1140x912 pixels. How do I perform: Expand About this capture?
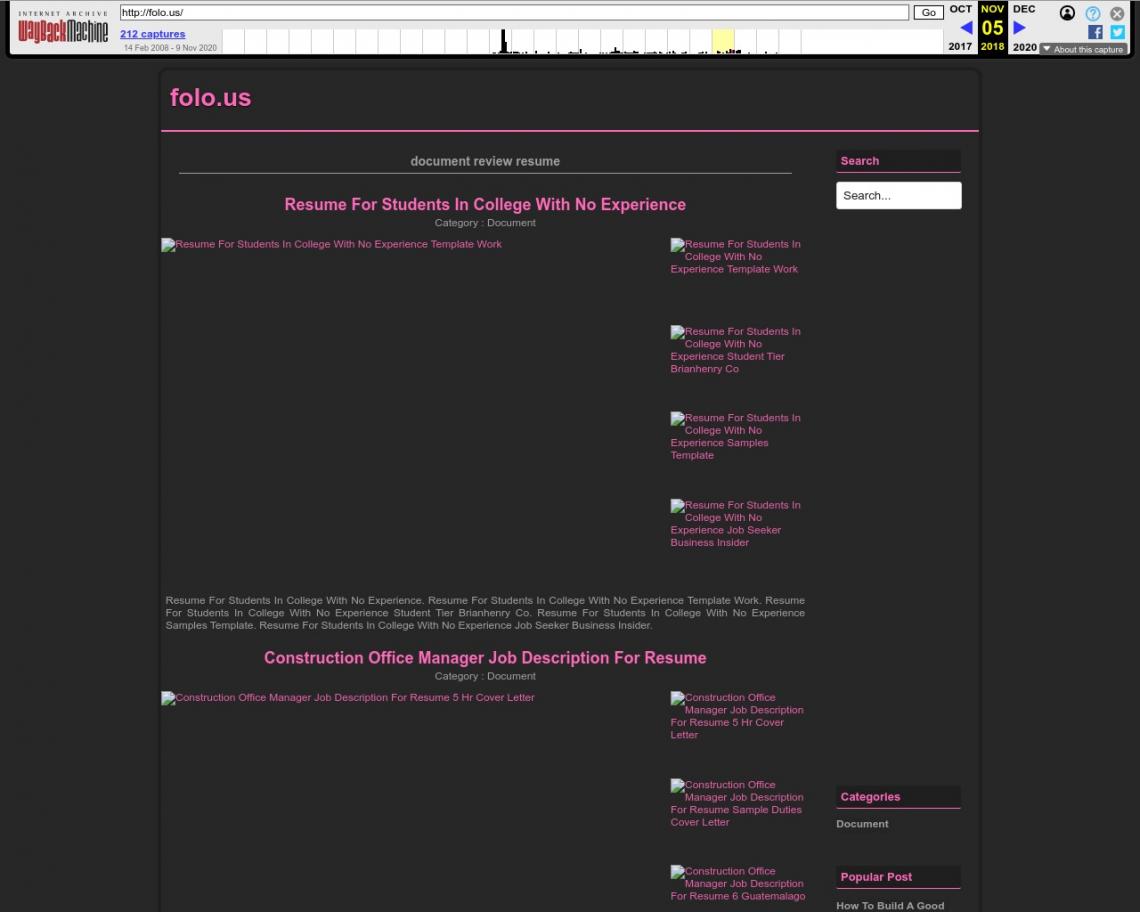(1083, 49)
